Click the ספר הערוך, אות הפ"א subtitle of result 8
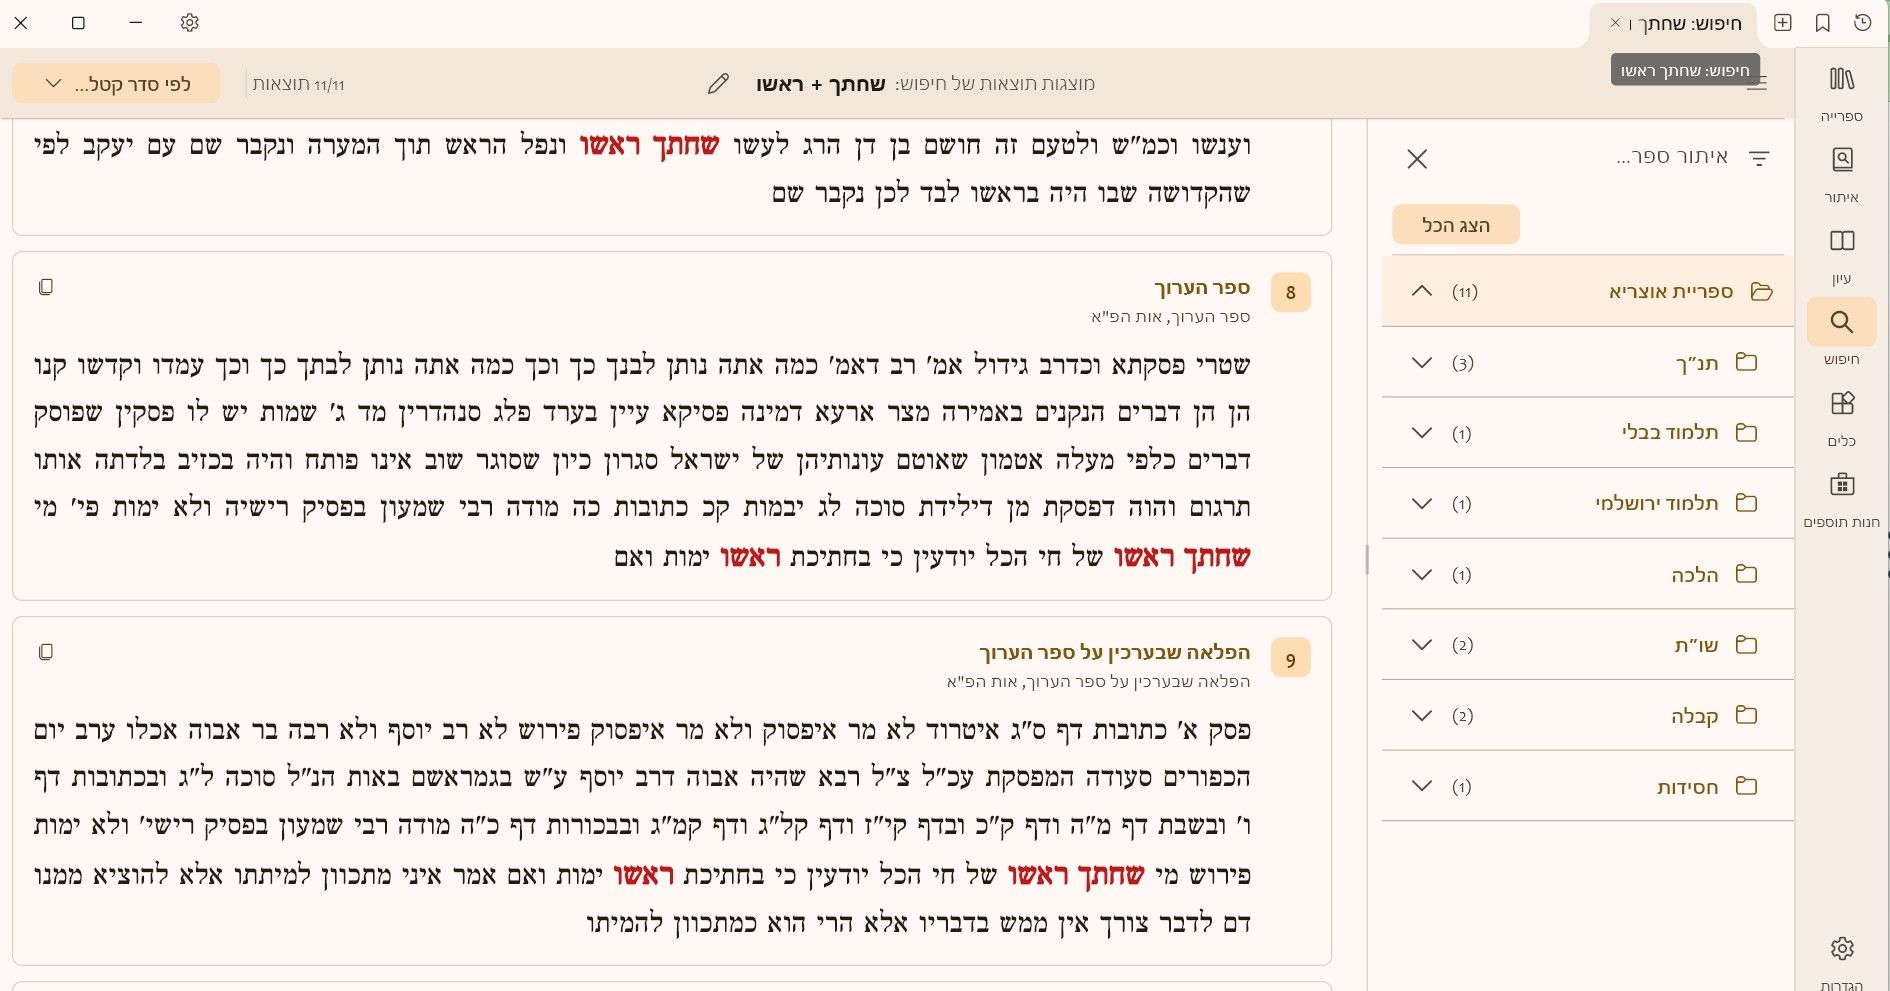The image size is (1890, 991). [1171, 317]
